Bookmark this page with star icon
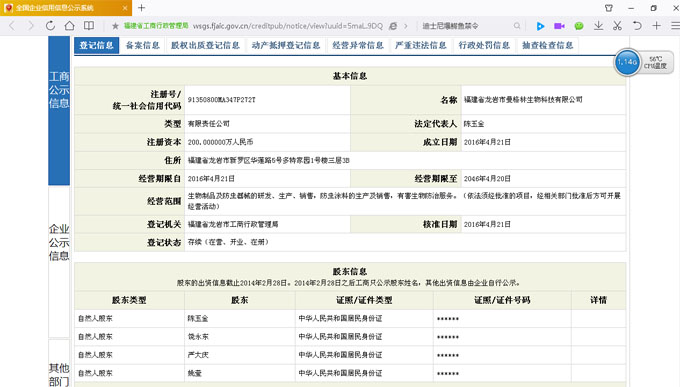Screen dimensions: 680x387 115,26
